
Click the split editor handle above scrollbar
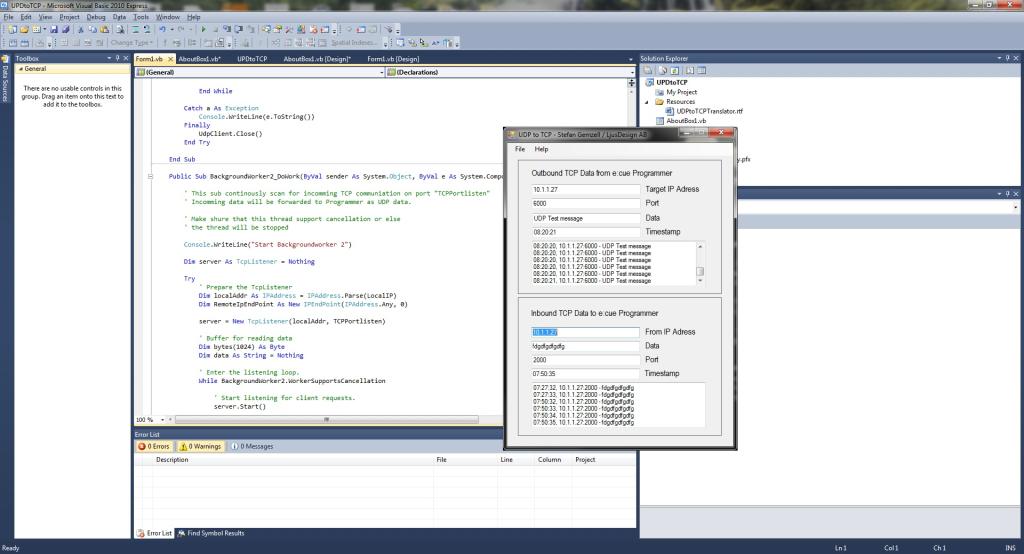pyautogui.click(x=631, y=83)
